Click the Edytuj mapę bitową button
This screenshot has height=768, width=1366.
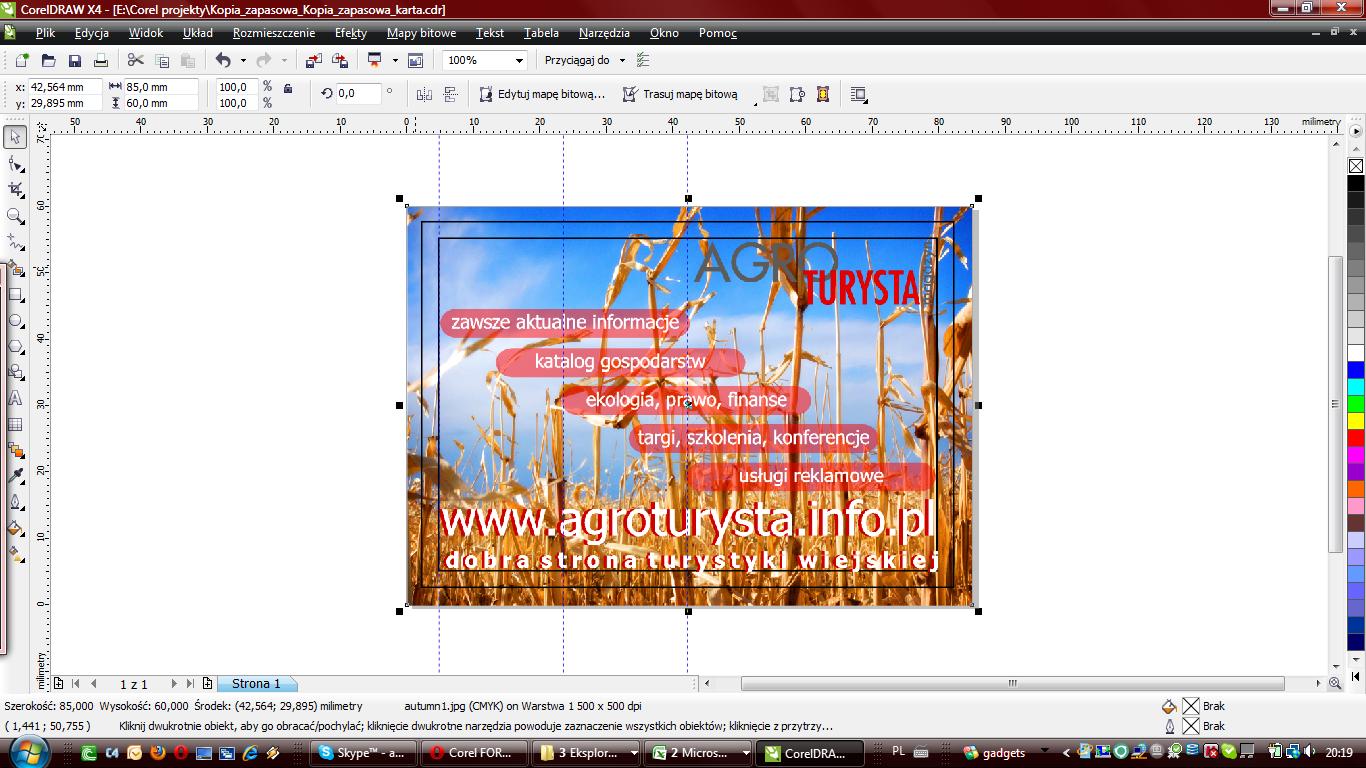542,94
